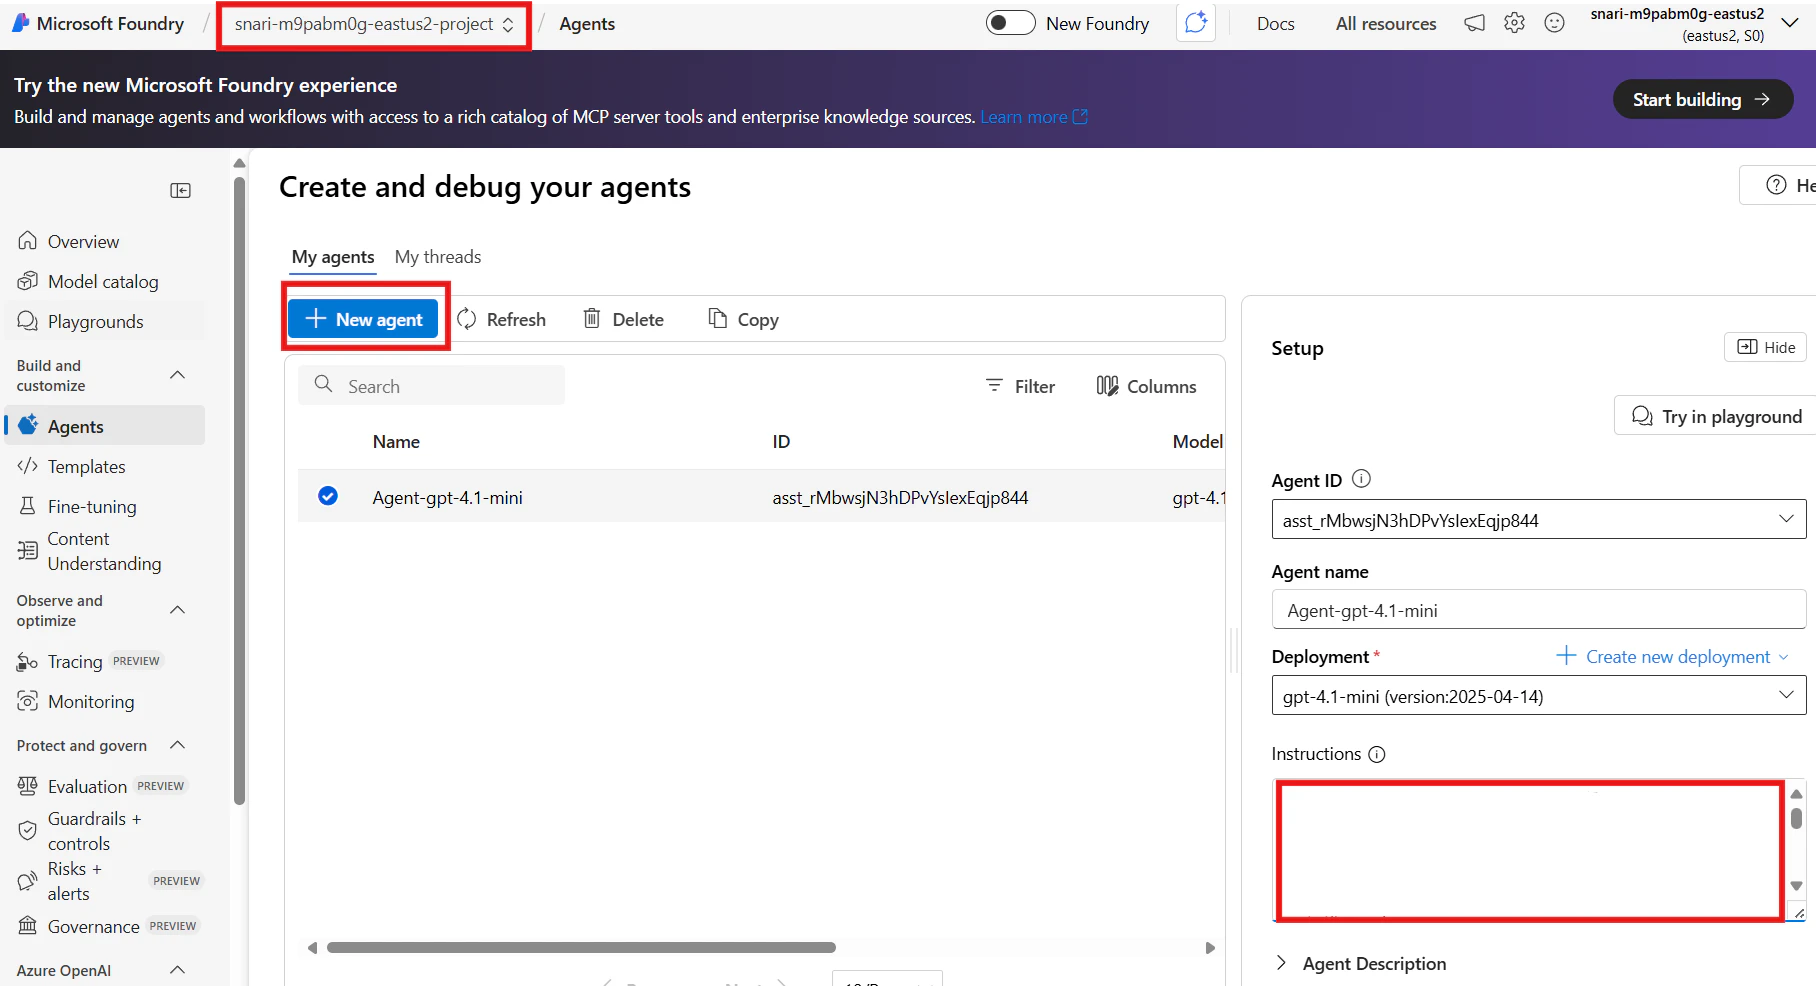This screenshot has height=986, width=1816.
Task: Sort by the Name column header
Action: point(396,442)
